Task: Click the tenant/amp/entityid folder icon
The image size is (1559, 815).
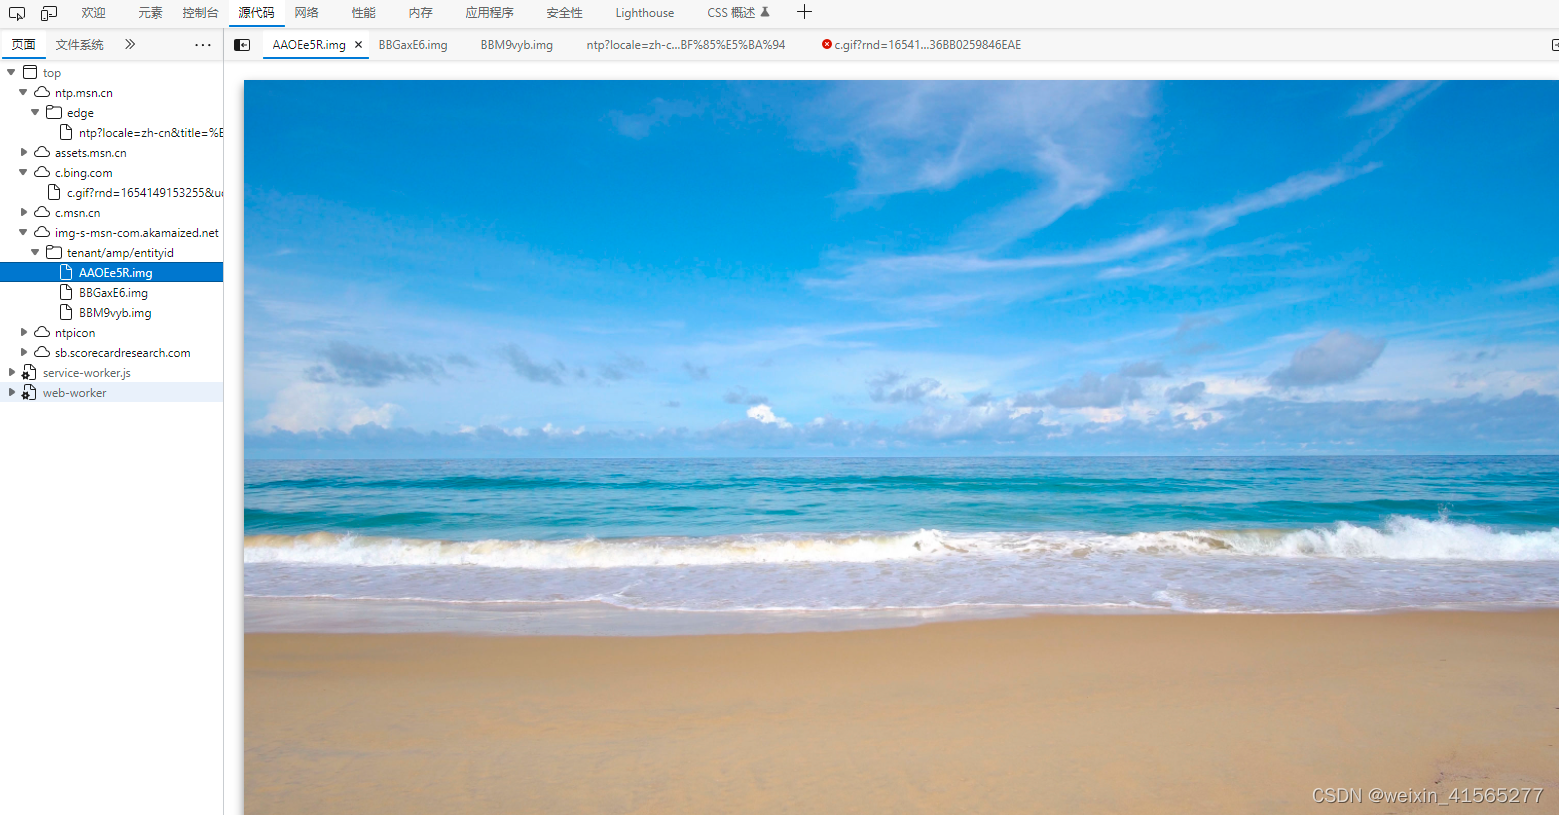Action: tap(54, 252)
